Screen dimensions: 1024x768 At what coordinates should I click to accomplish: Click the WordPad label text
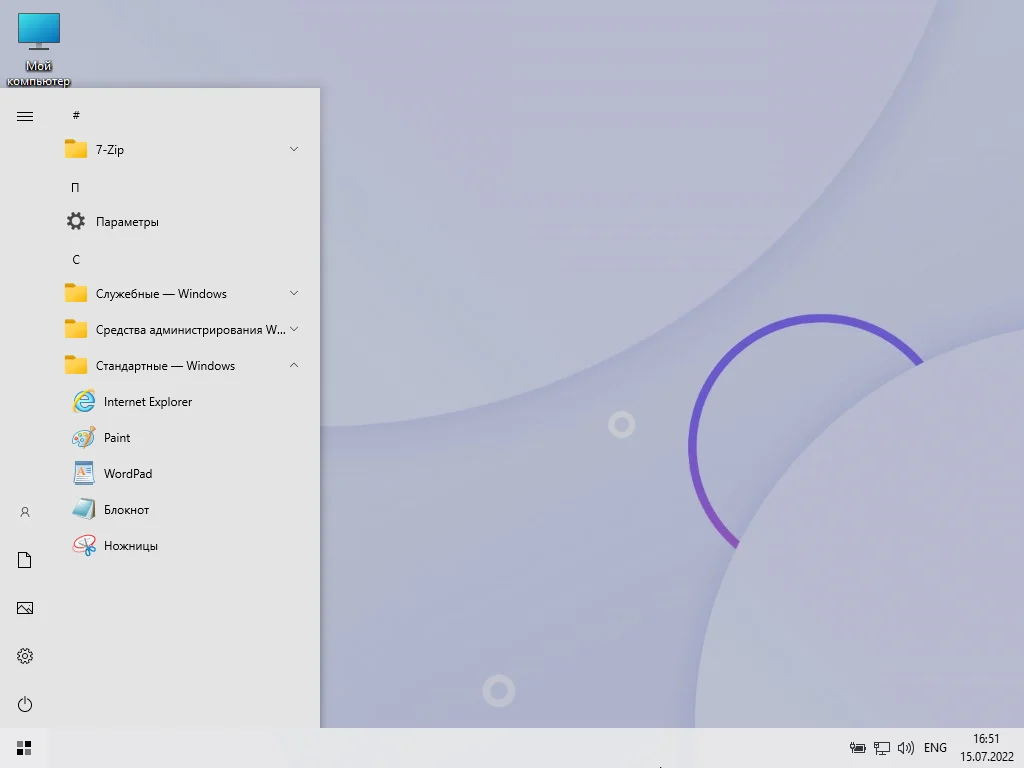128,473
